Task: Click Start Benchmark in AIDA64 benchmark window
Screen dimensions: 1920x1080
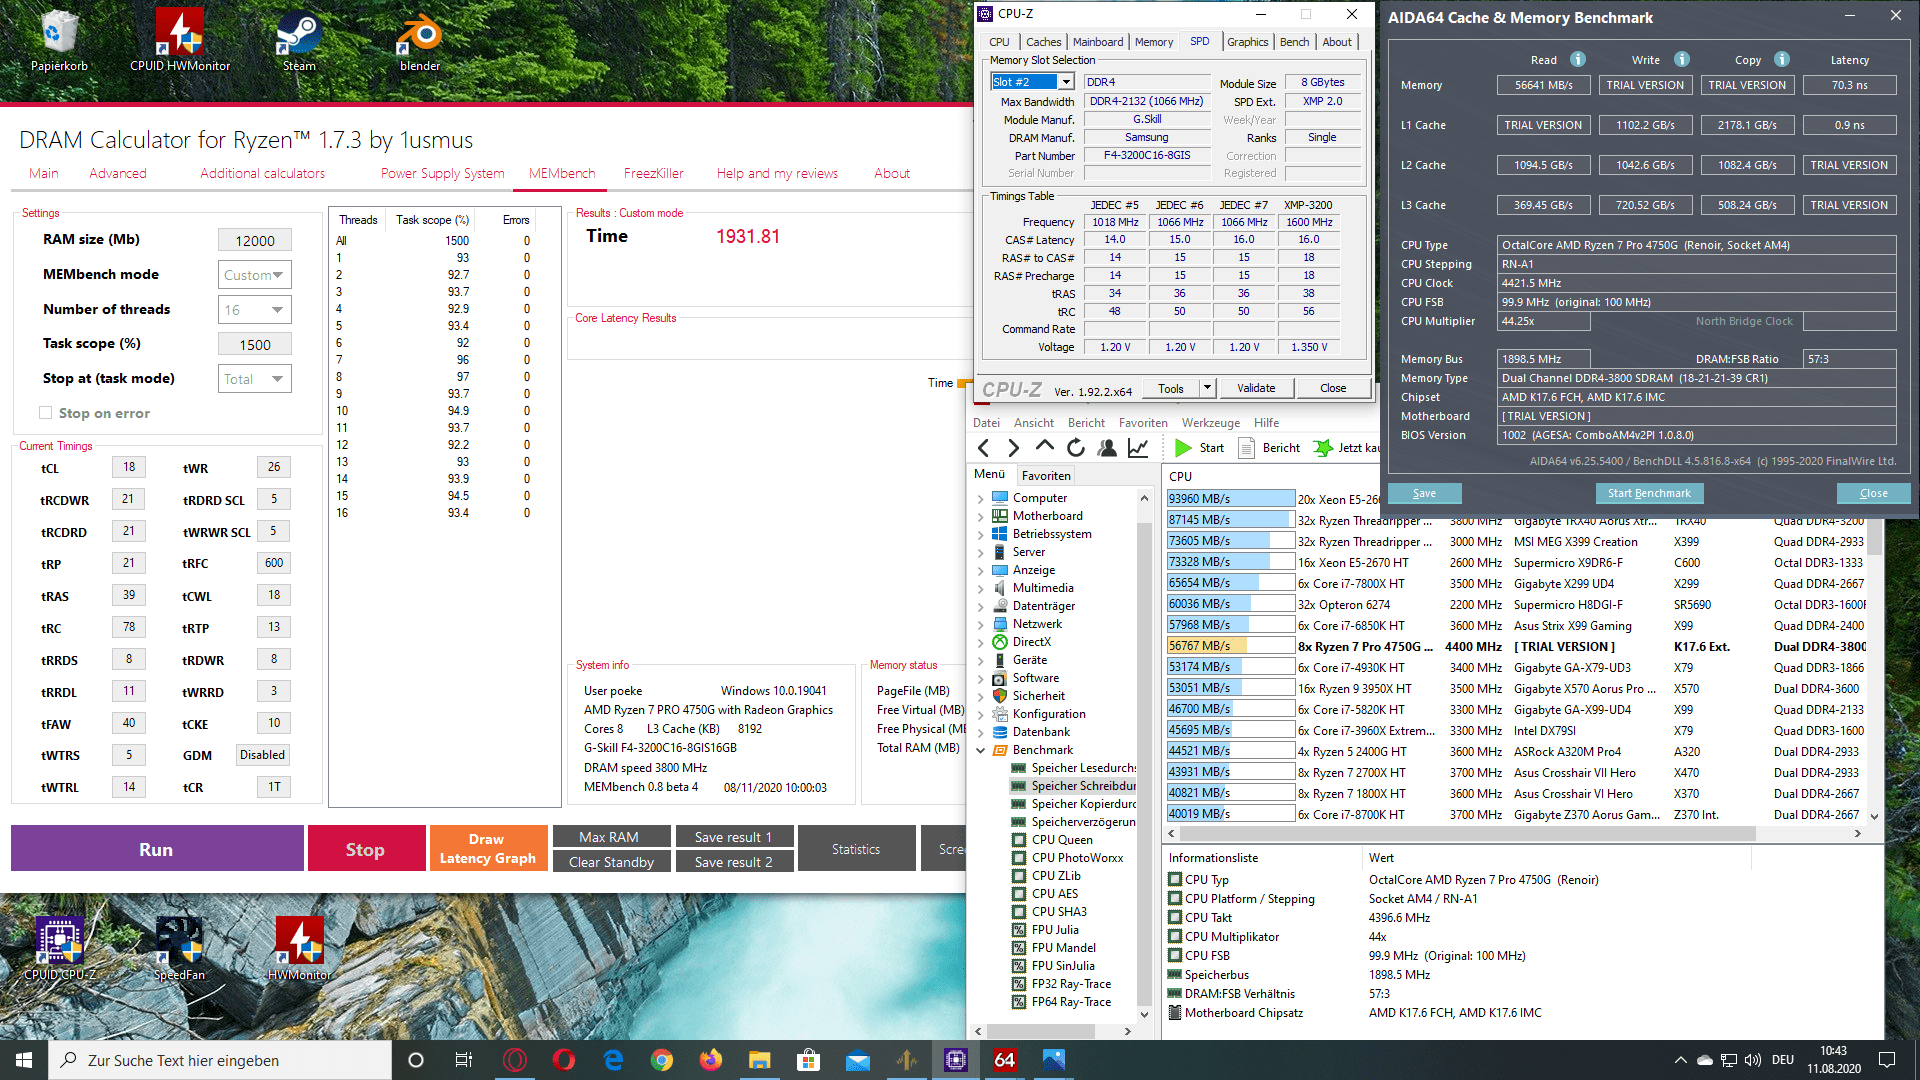Action: (1649, 493)
